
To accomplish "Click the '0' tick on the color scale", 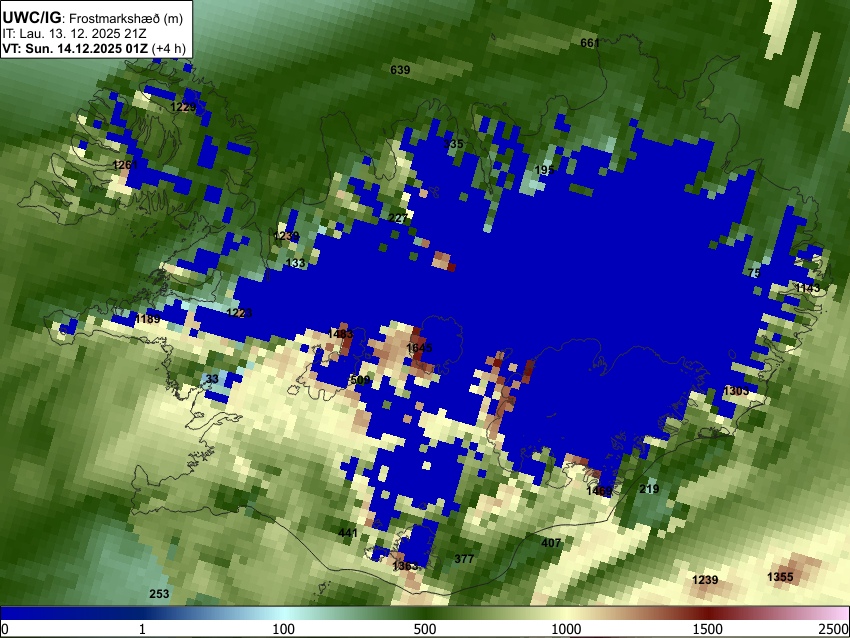I will (x=5, y=629).
